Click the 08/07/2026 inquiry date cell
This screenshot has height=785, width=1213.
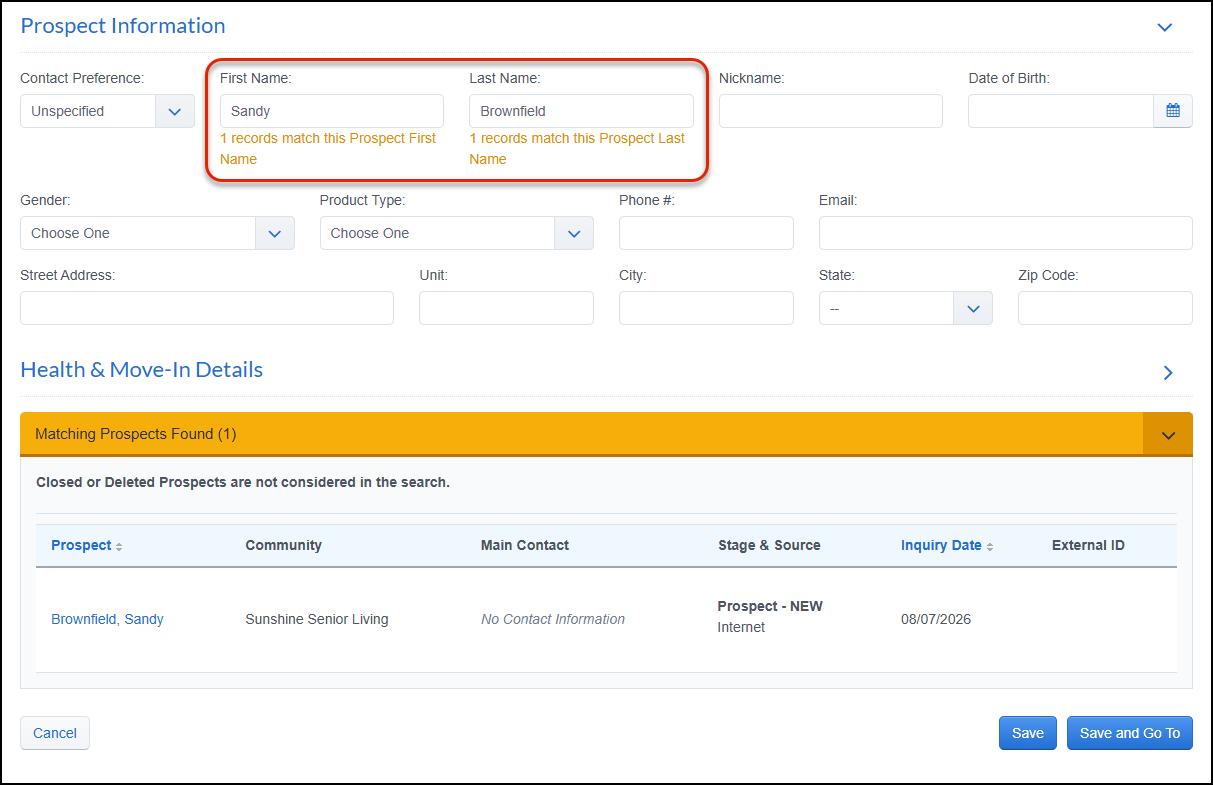click(x=936, y=620)
